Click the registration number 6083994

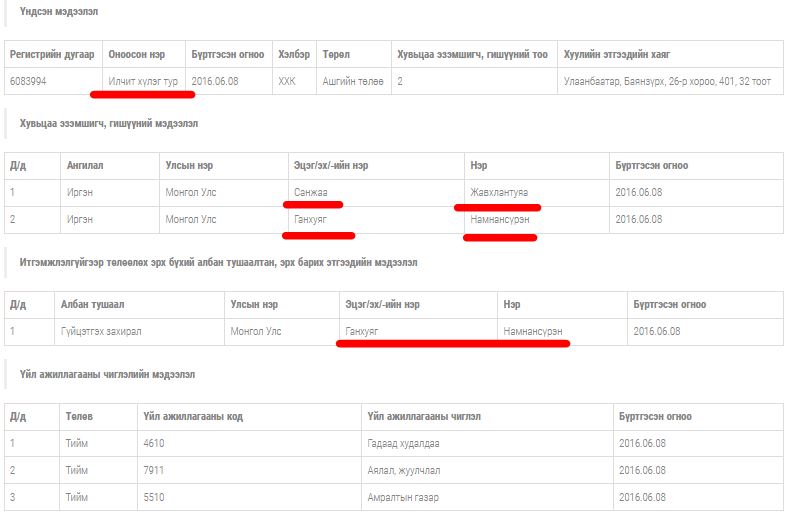tap(31, 81)
